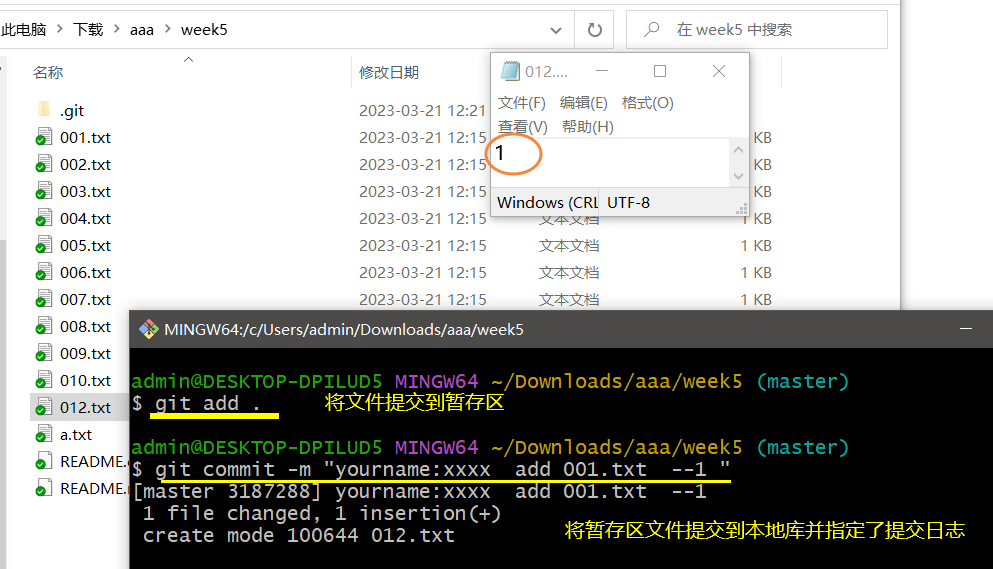Click the search week5 input box
The width and height of the screenshot is (993, 569).
757,30
